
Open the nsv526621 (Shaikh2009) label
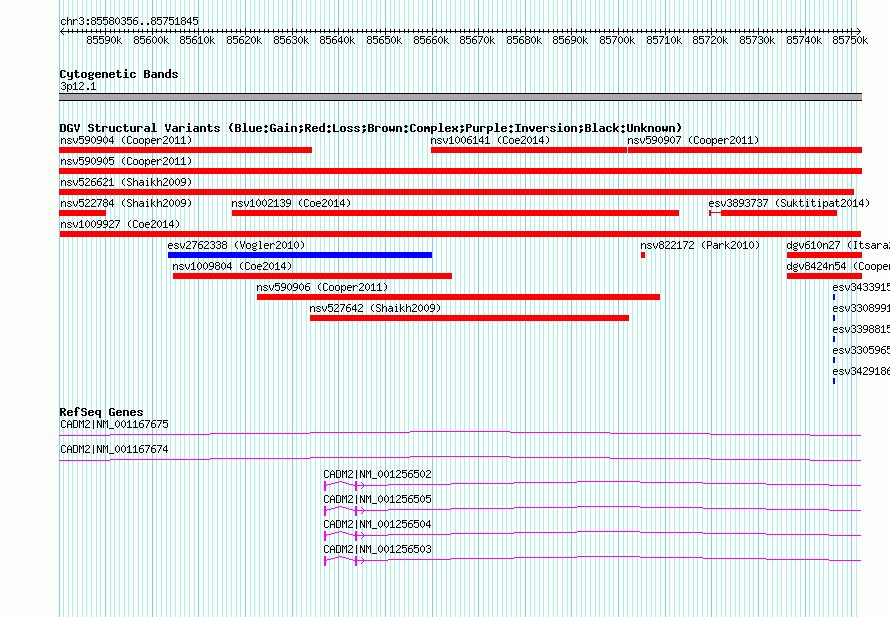tap(126, 182)
